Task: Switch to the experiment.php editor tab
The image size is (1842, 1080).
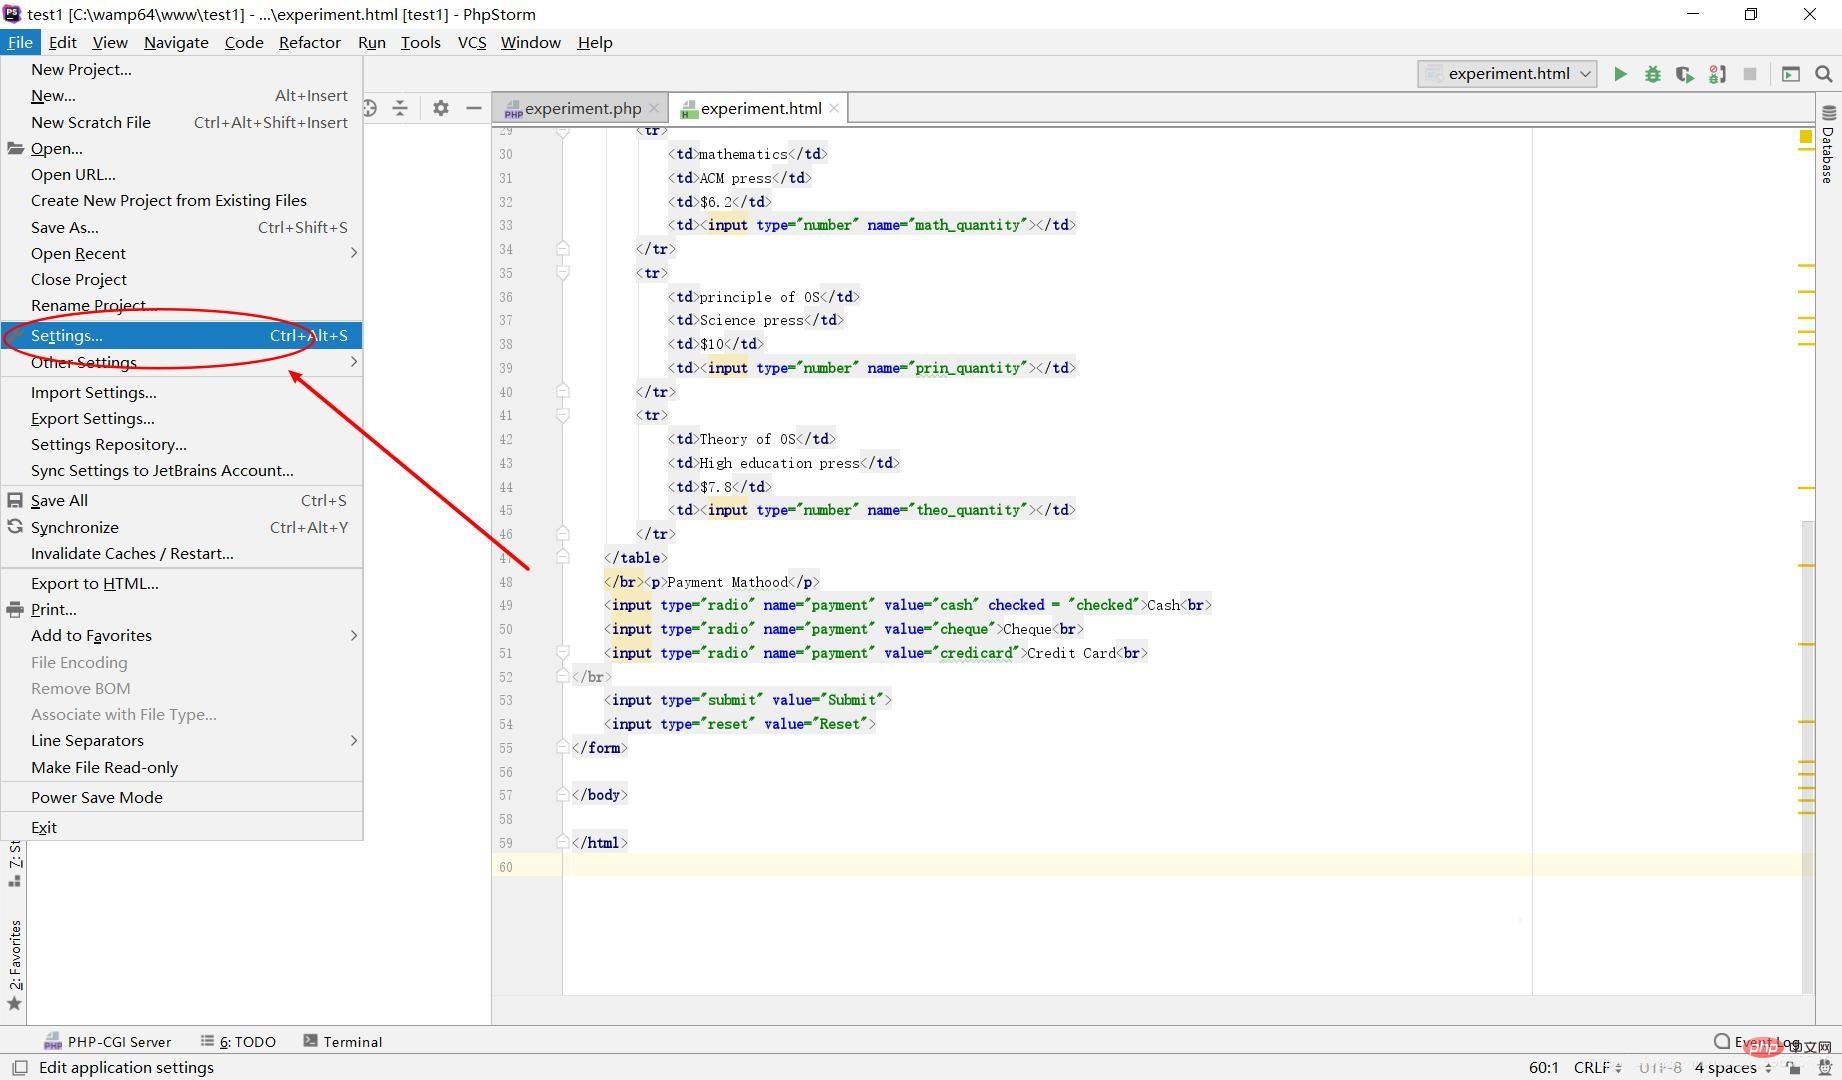Action: [x=582, y=108]
